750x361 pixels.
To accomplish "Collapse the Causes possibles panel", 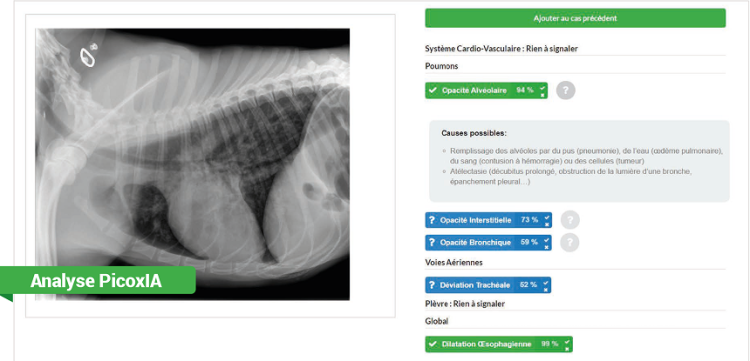I will coord(579,161).
